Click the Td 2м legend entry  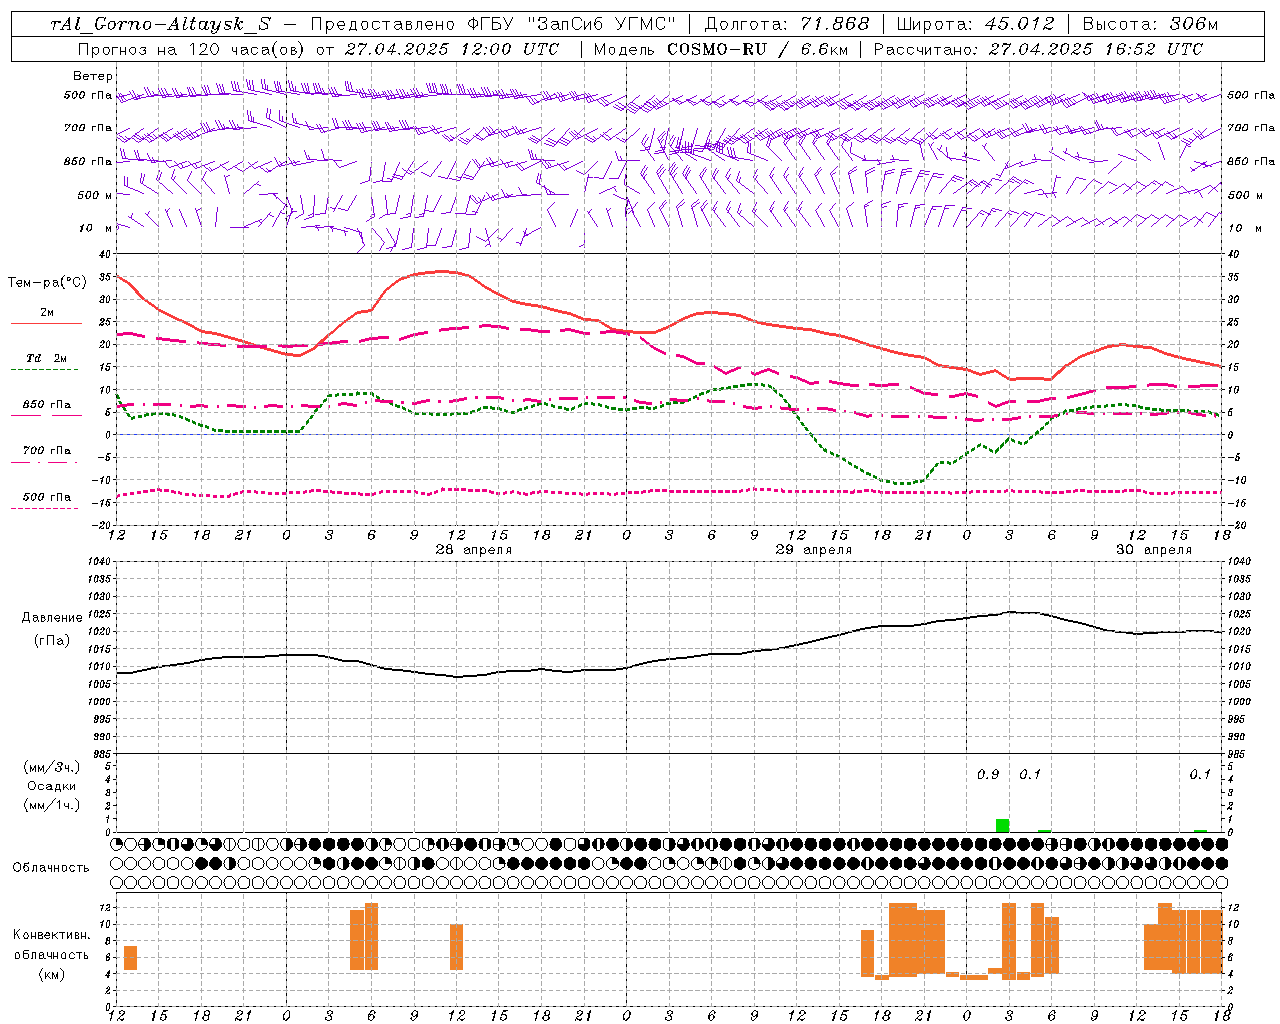coord(46,357)
